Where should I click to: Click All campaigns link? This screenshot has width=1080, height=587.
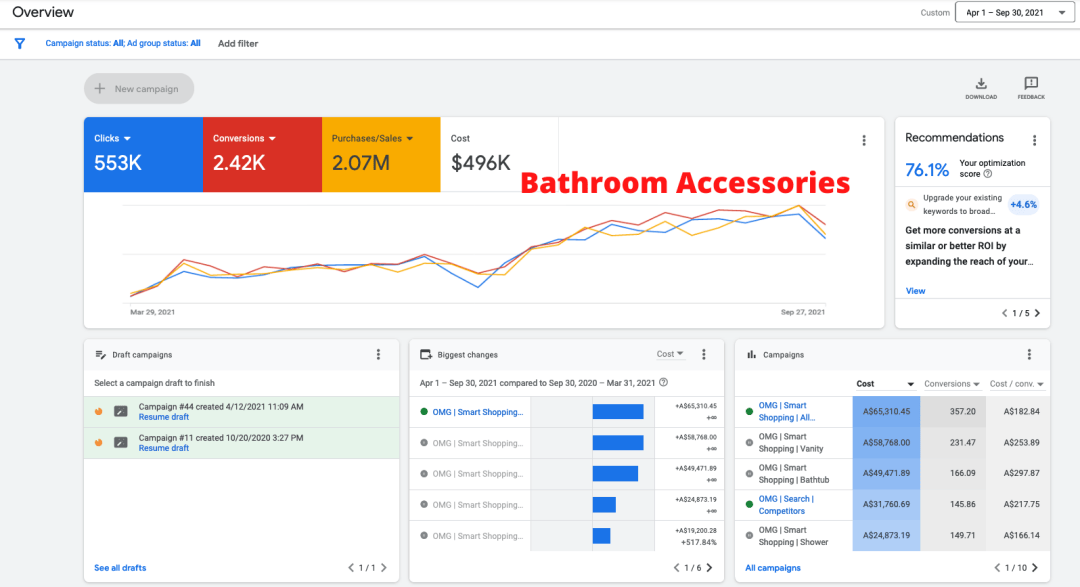point(773,568)
